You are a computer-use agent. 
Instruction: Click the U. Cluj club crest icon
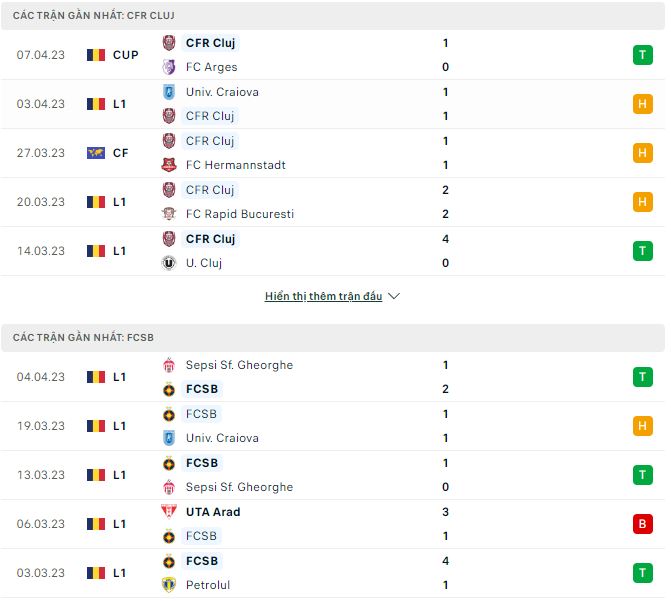pos(168,263)
